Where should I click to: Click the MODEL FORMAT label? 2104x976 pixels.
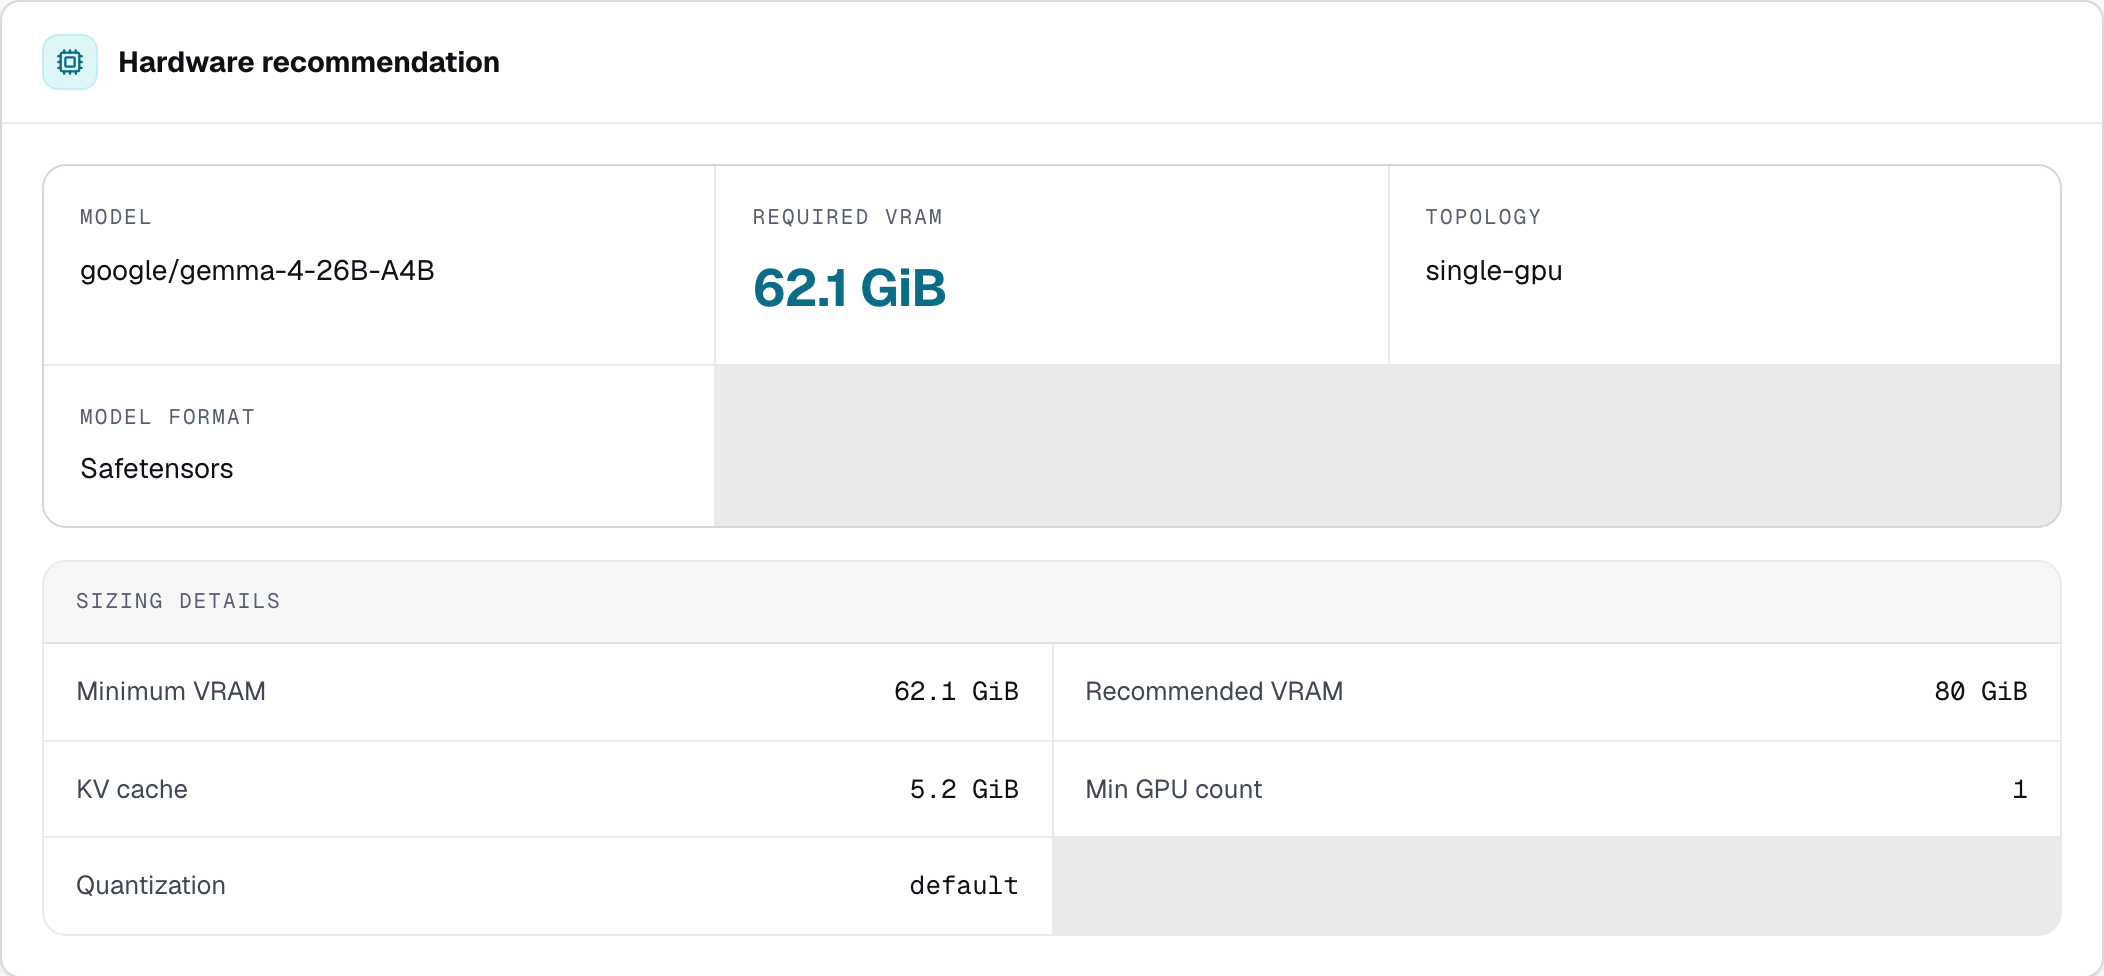click(x=167, y=417)
